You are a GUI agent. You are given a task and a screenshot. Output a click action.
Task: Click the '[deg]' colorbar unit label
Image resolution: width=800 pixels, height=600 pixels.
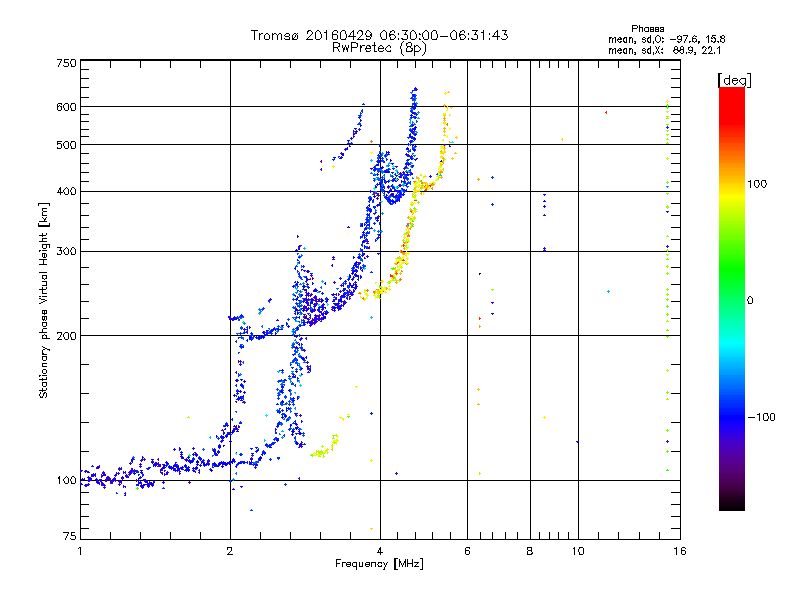[734, 80]
